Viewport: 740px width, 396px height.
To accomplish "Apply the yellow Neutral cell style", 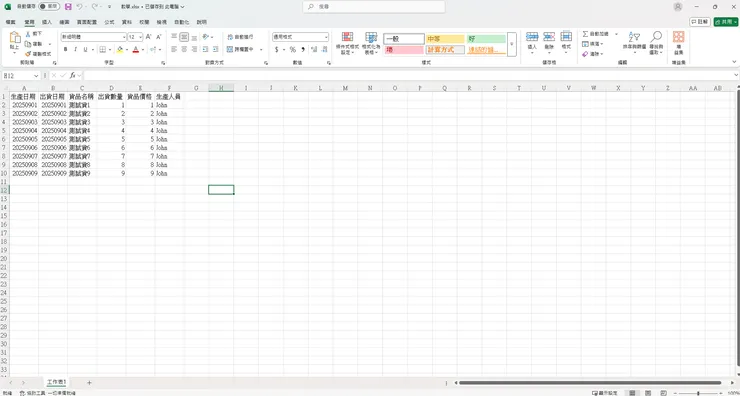I will [445, 39].
